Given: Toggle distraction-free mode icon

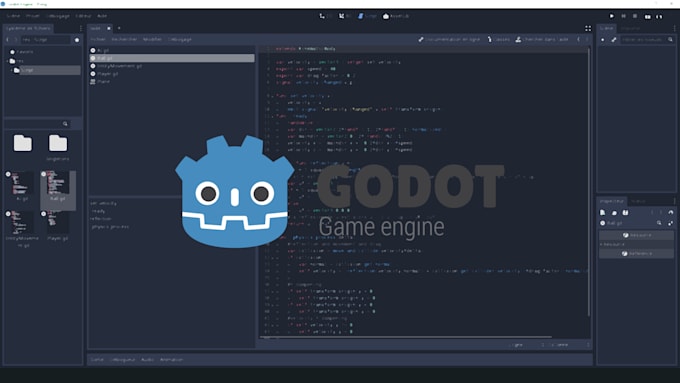Looking at the screenshot, I should point(588,28).
